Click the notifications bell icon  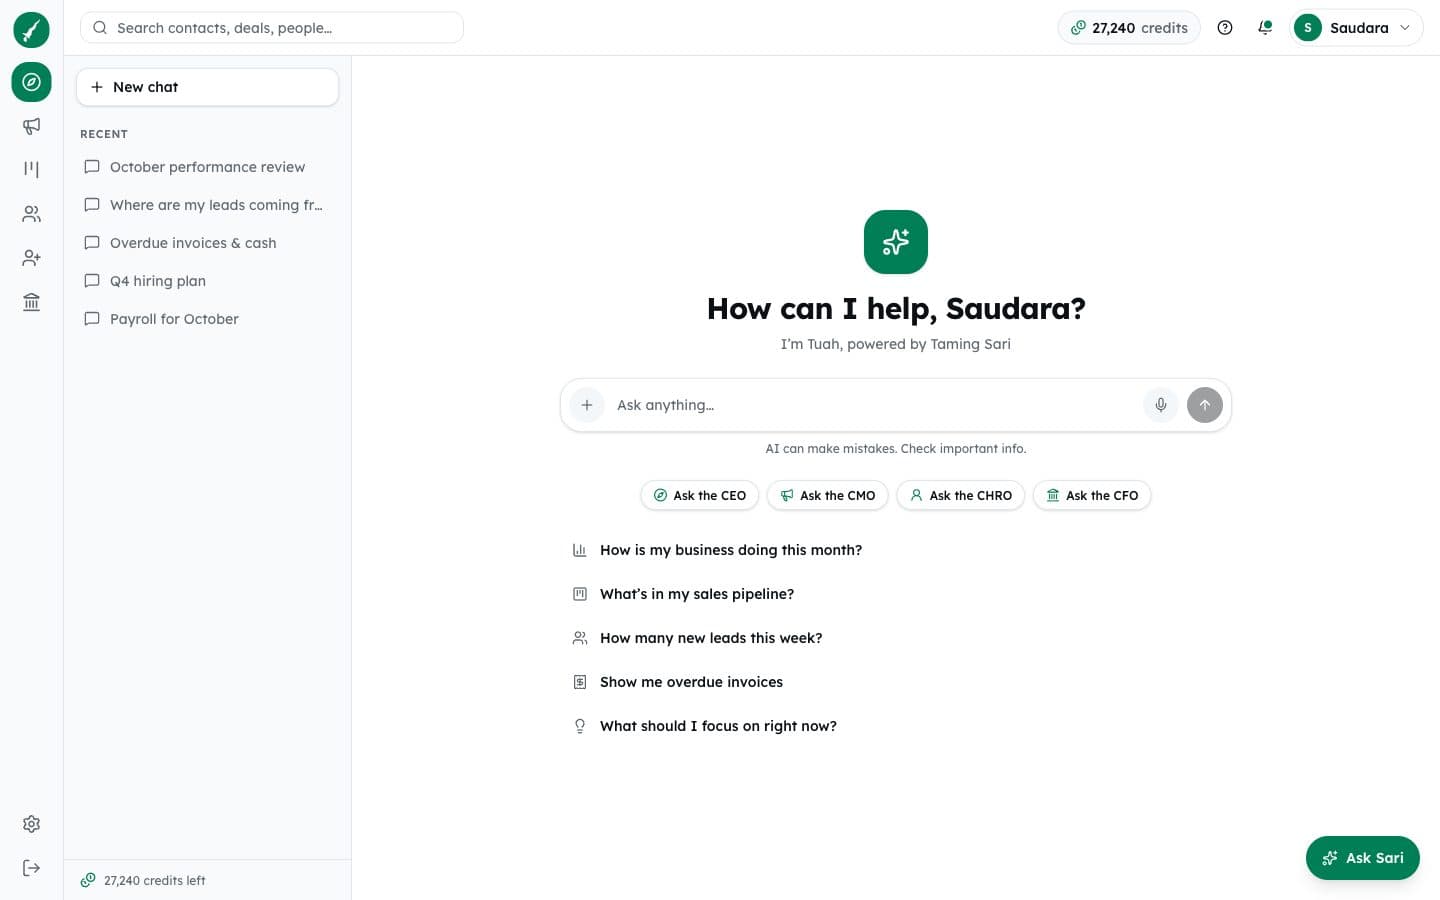tap(1265, 28)
